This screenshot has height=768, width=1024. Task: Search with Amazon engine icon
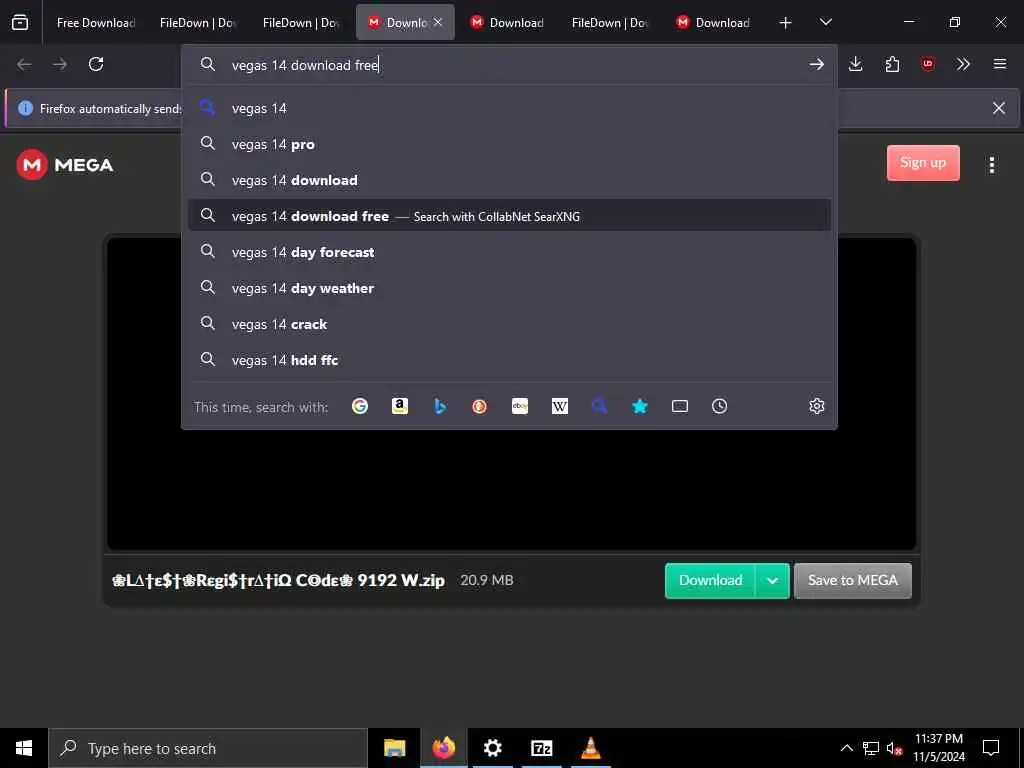point(400,406)
